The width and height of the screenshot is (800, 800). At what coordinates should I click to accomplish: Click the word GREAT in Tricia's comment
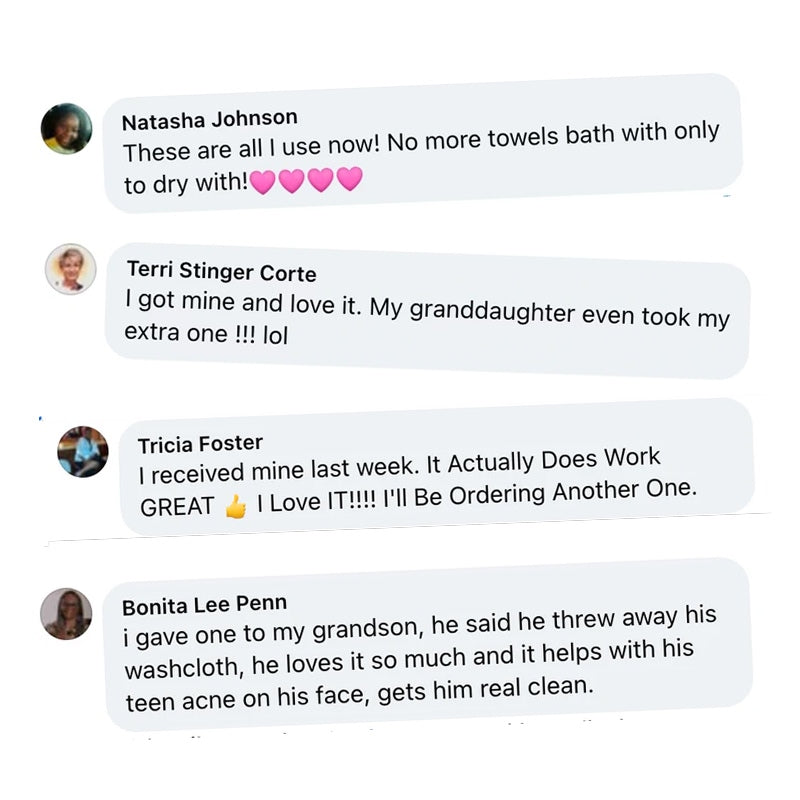(177, 508)
